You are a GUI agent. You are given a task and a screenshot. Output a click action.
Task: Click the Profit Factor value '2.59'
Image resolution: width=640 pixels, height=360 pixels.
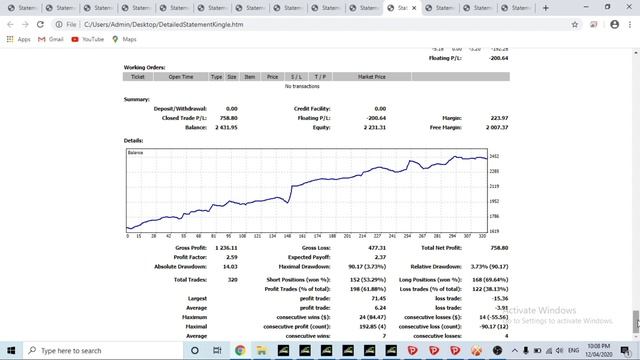pyautogui.click(x=232, y=257)
